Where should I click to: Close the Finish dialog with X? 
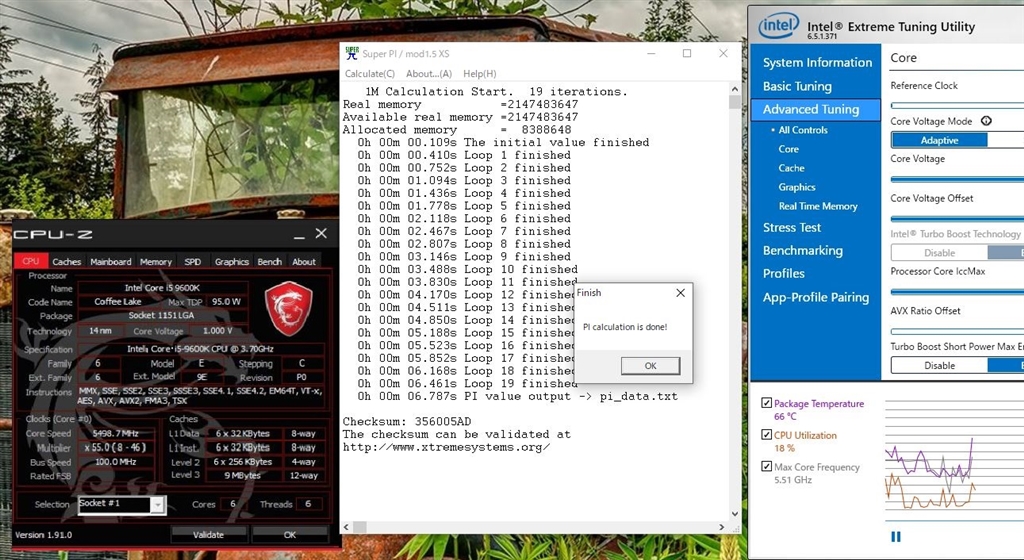(680, 293)
